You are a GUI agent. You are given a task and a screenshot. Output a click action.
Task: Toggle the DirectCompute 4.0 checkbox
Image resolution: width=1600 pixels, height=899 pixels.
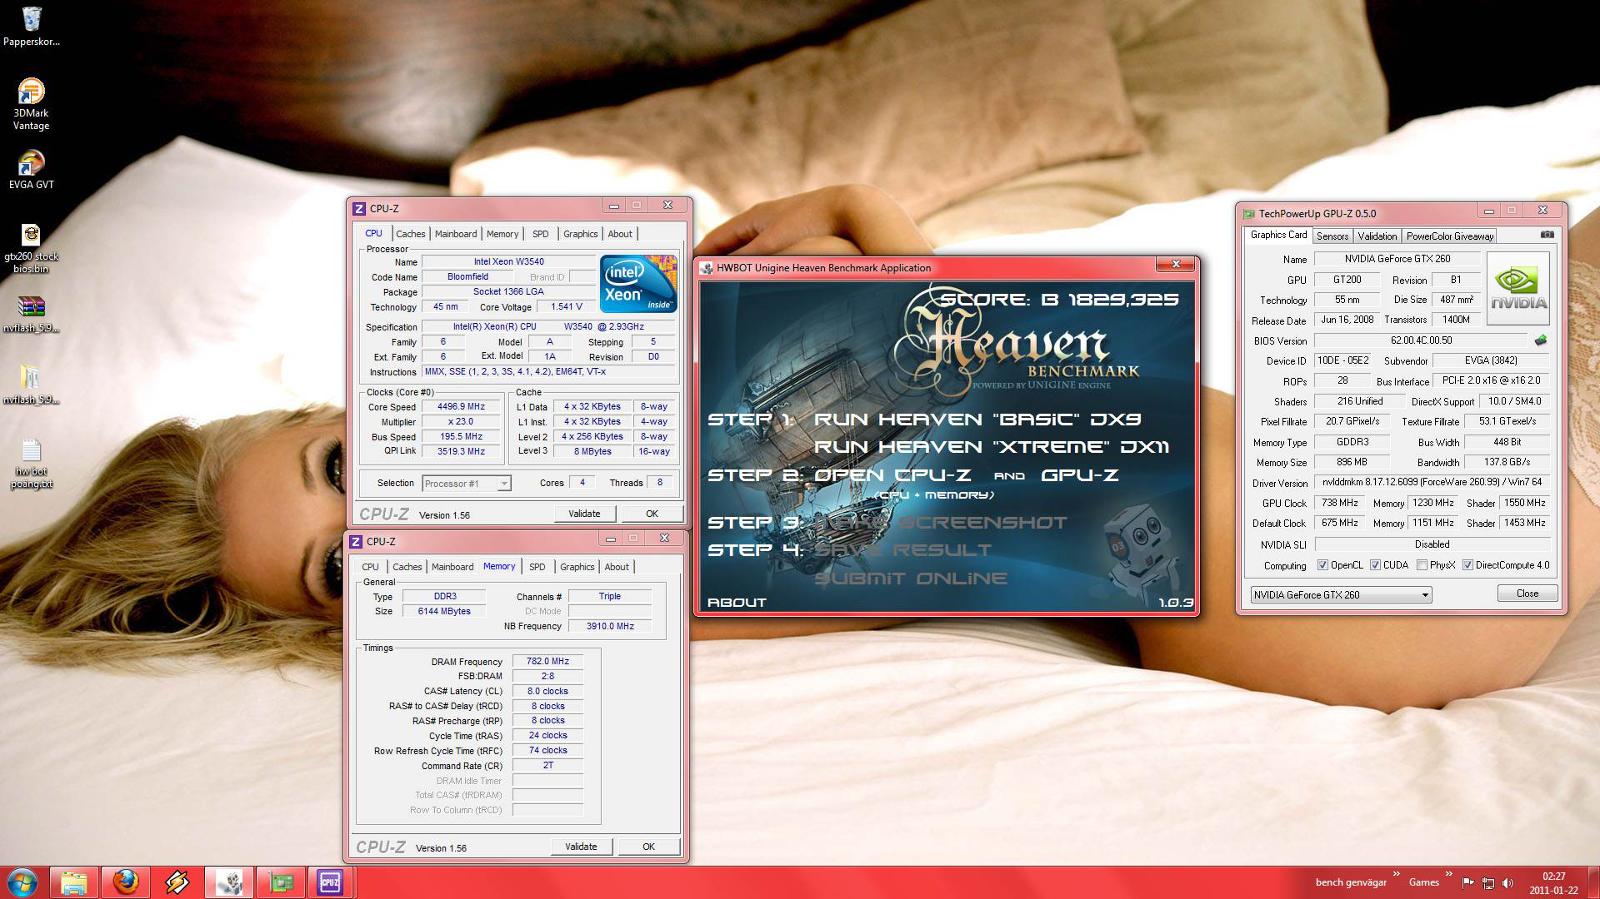[1467, 565]
